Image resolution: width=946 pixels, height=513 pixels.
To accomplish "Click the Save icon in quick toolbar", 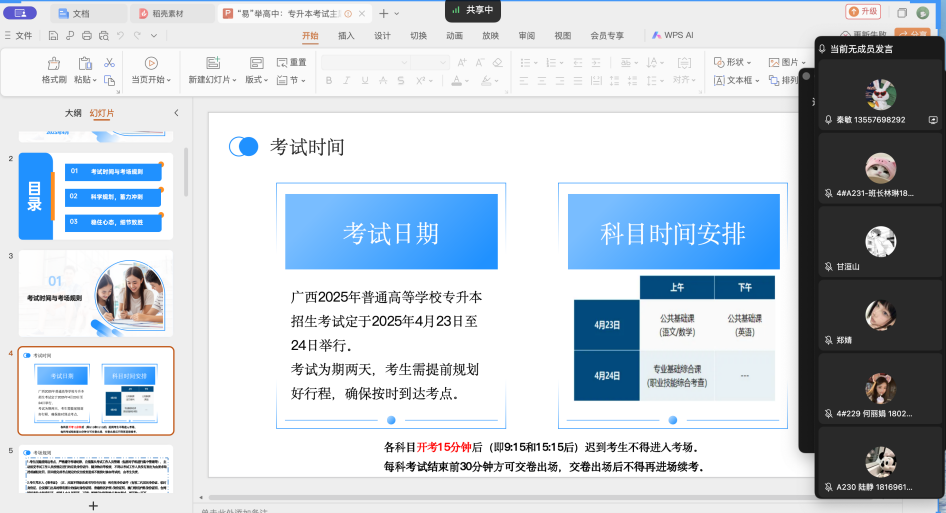I will coord(51,35).
